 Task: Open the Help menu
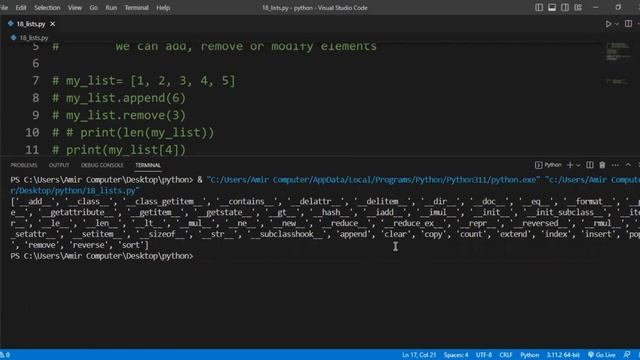coord(163,8)
